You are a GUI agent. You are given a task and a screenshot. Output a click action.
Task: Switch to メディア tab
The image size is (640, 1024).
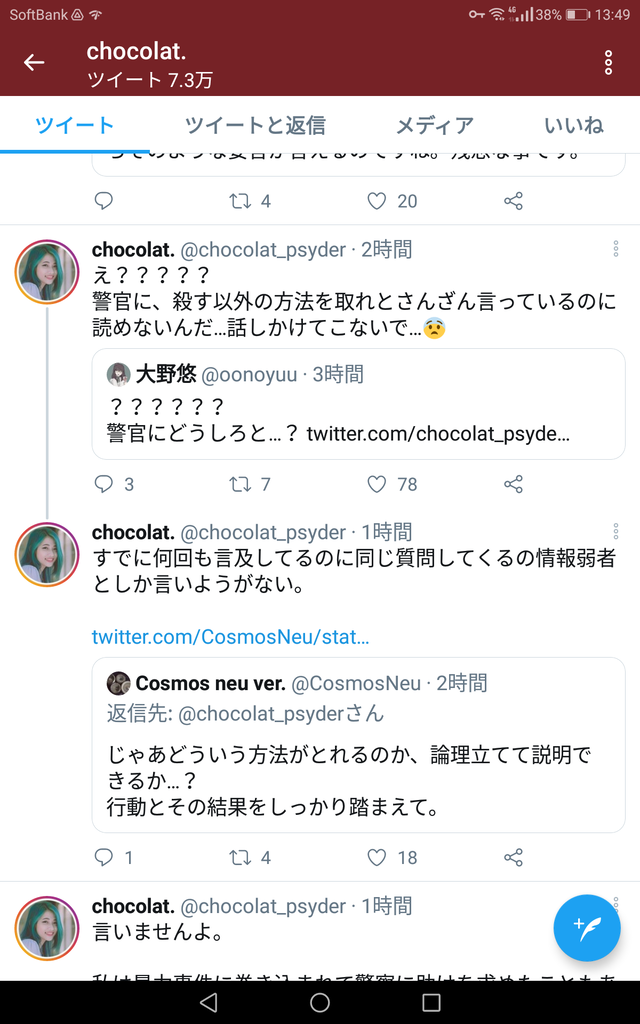(434, 125)
